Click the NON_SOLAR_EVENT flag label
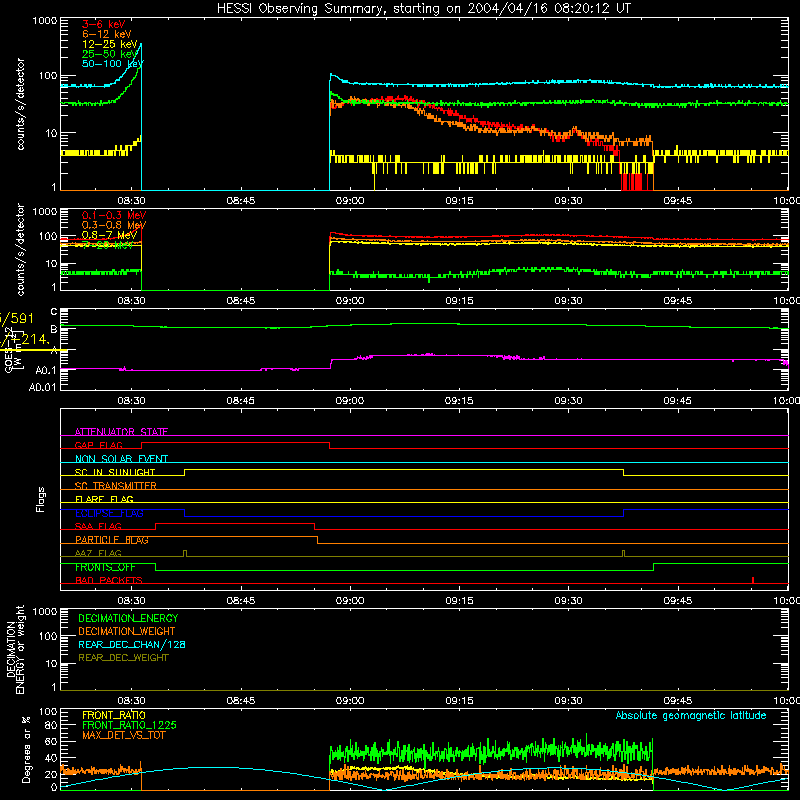The width and height of the screenshot is (800, 800). [x=121, y=459]
